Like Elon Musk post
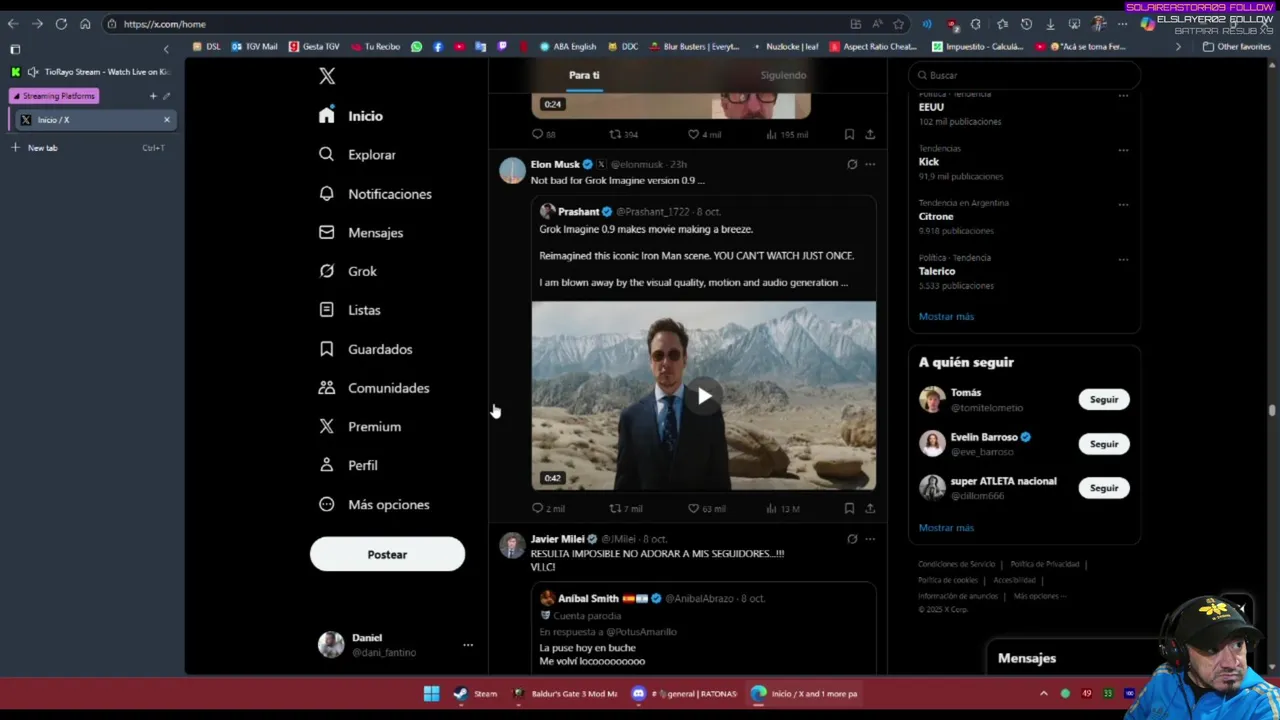This screenshot has height=720, width=1280. pyautogui.click(x=706, y=508)
